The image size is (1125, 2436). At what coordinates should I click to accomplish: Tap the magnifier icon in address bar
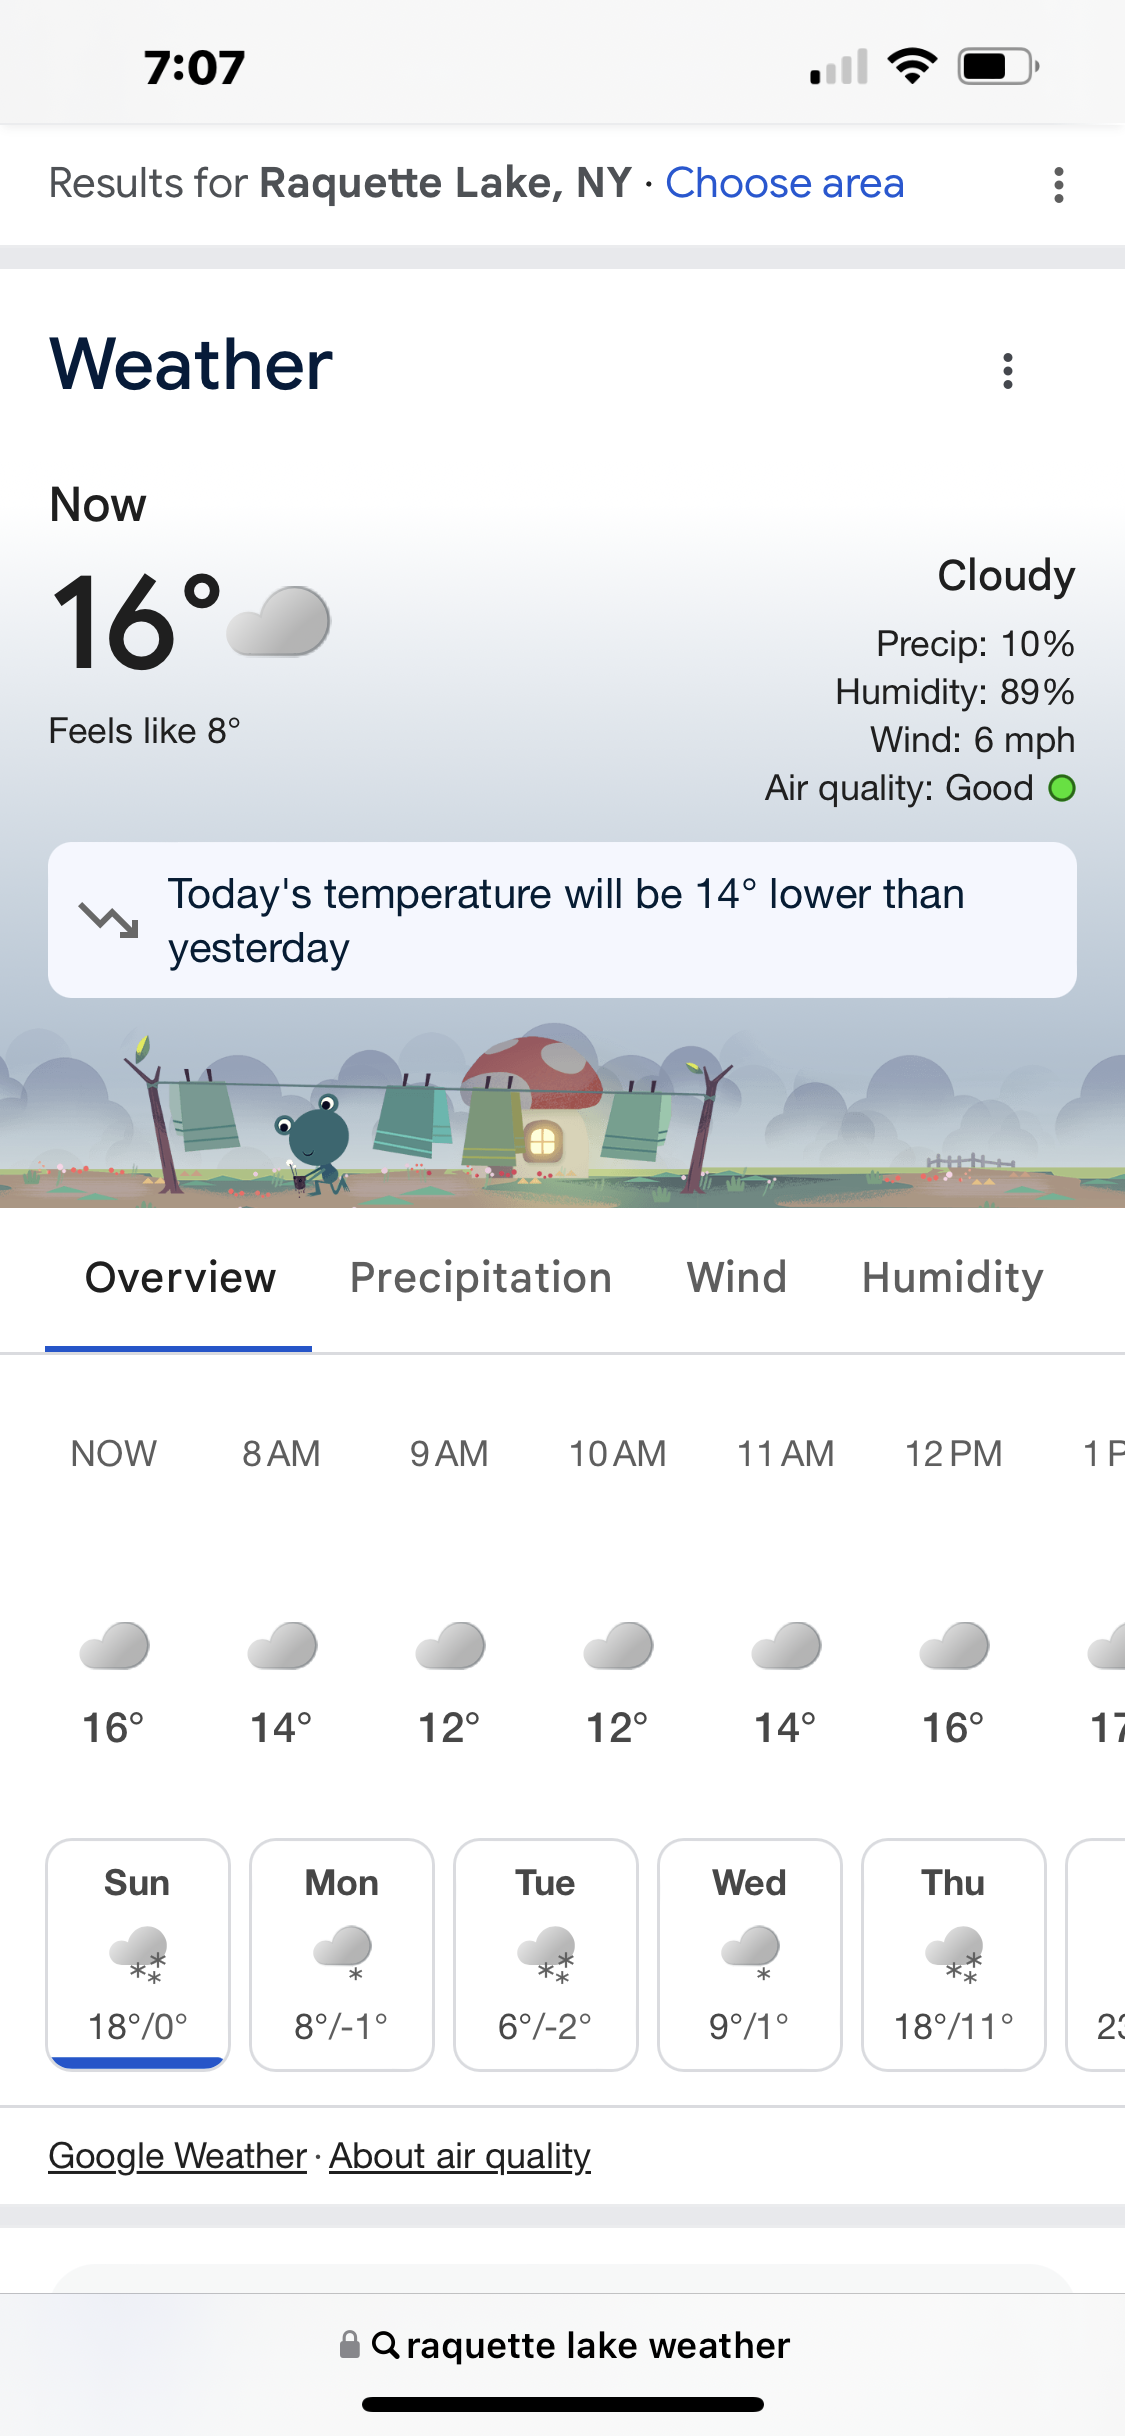pyautogui.click(x=386, y=2344)
